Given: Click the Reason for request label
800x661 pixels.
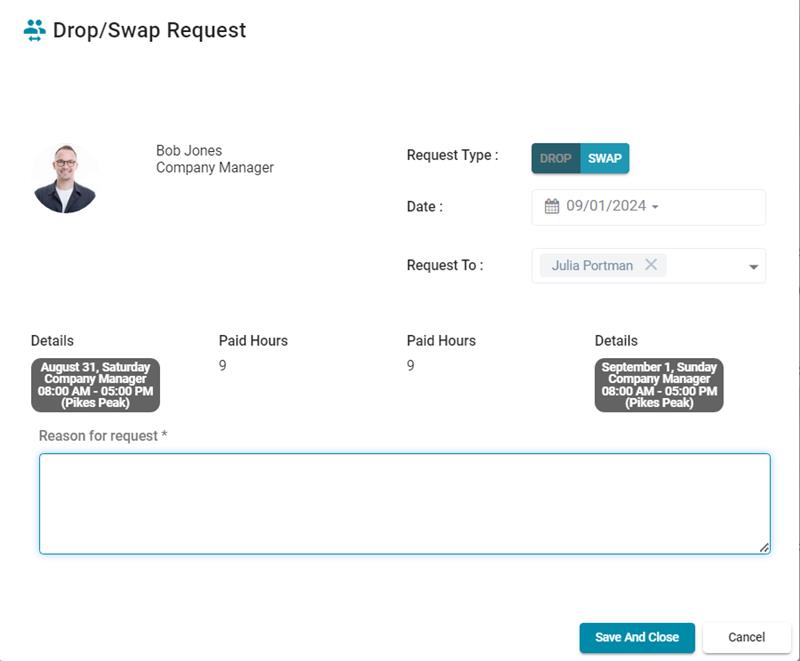Looking at the screenshot, I should [x=103, y=436].
